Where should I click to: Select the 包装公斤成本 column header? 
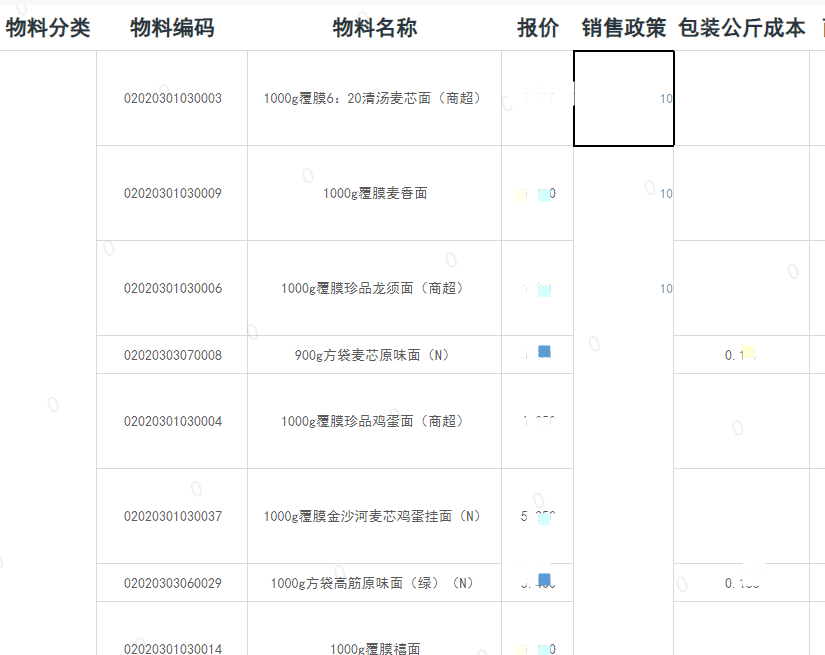[741, 28]
